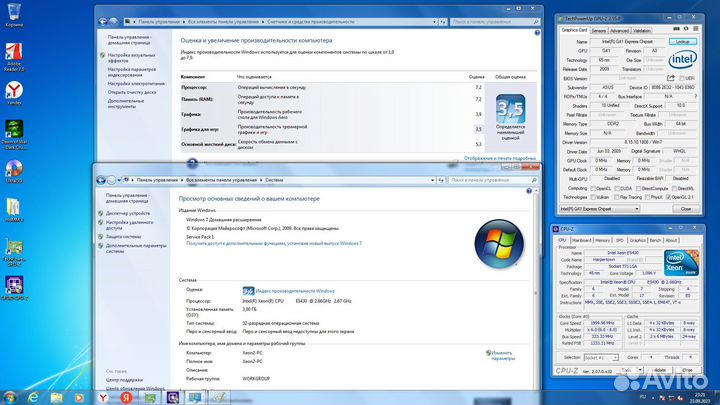720x405 pixels.
Task: Open the Windows Start menu orb
Action: tap(10, 397)
